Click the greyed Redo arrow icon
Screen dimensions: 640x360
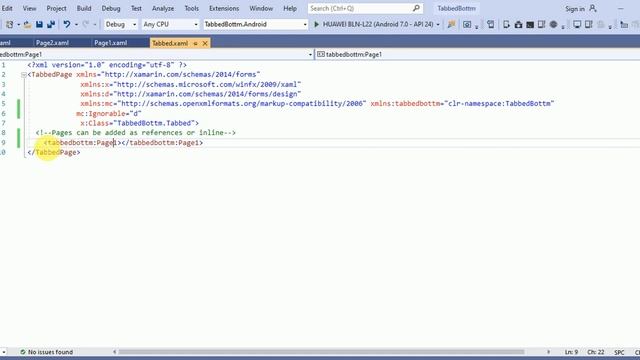(86, 24)
